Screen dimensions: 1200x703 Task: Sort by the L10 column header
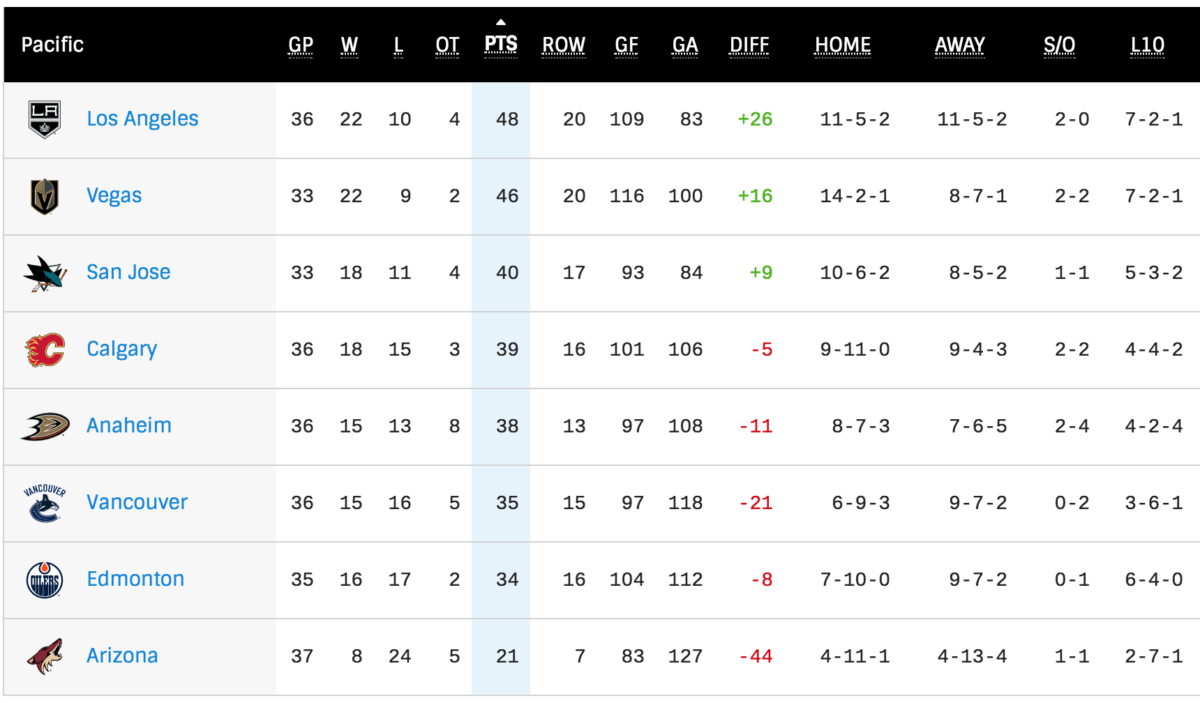click(x=1148, y=45)
